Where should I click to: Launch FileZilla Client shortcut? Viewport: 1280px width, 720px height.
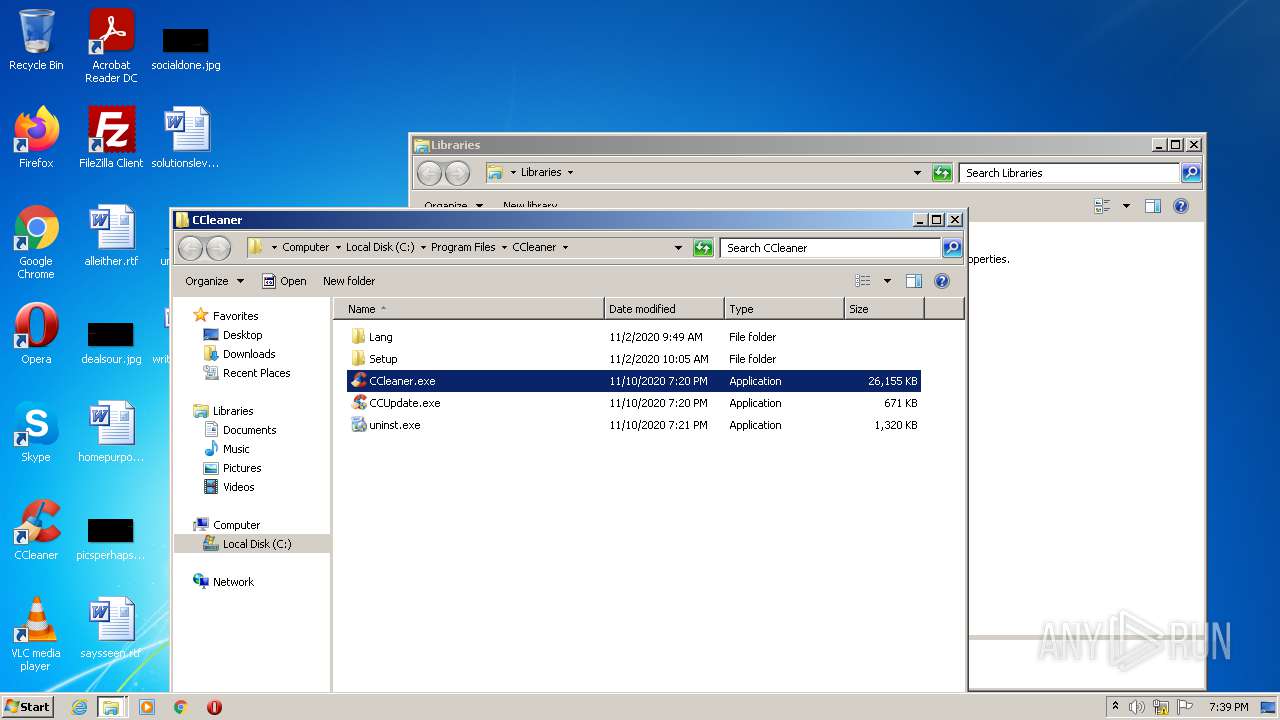pos(111,137)
